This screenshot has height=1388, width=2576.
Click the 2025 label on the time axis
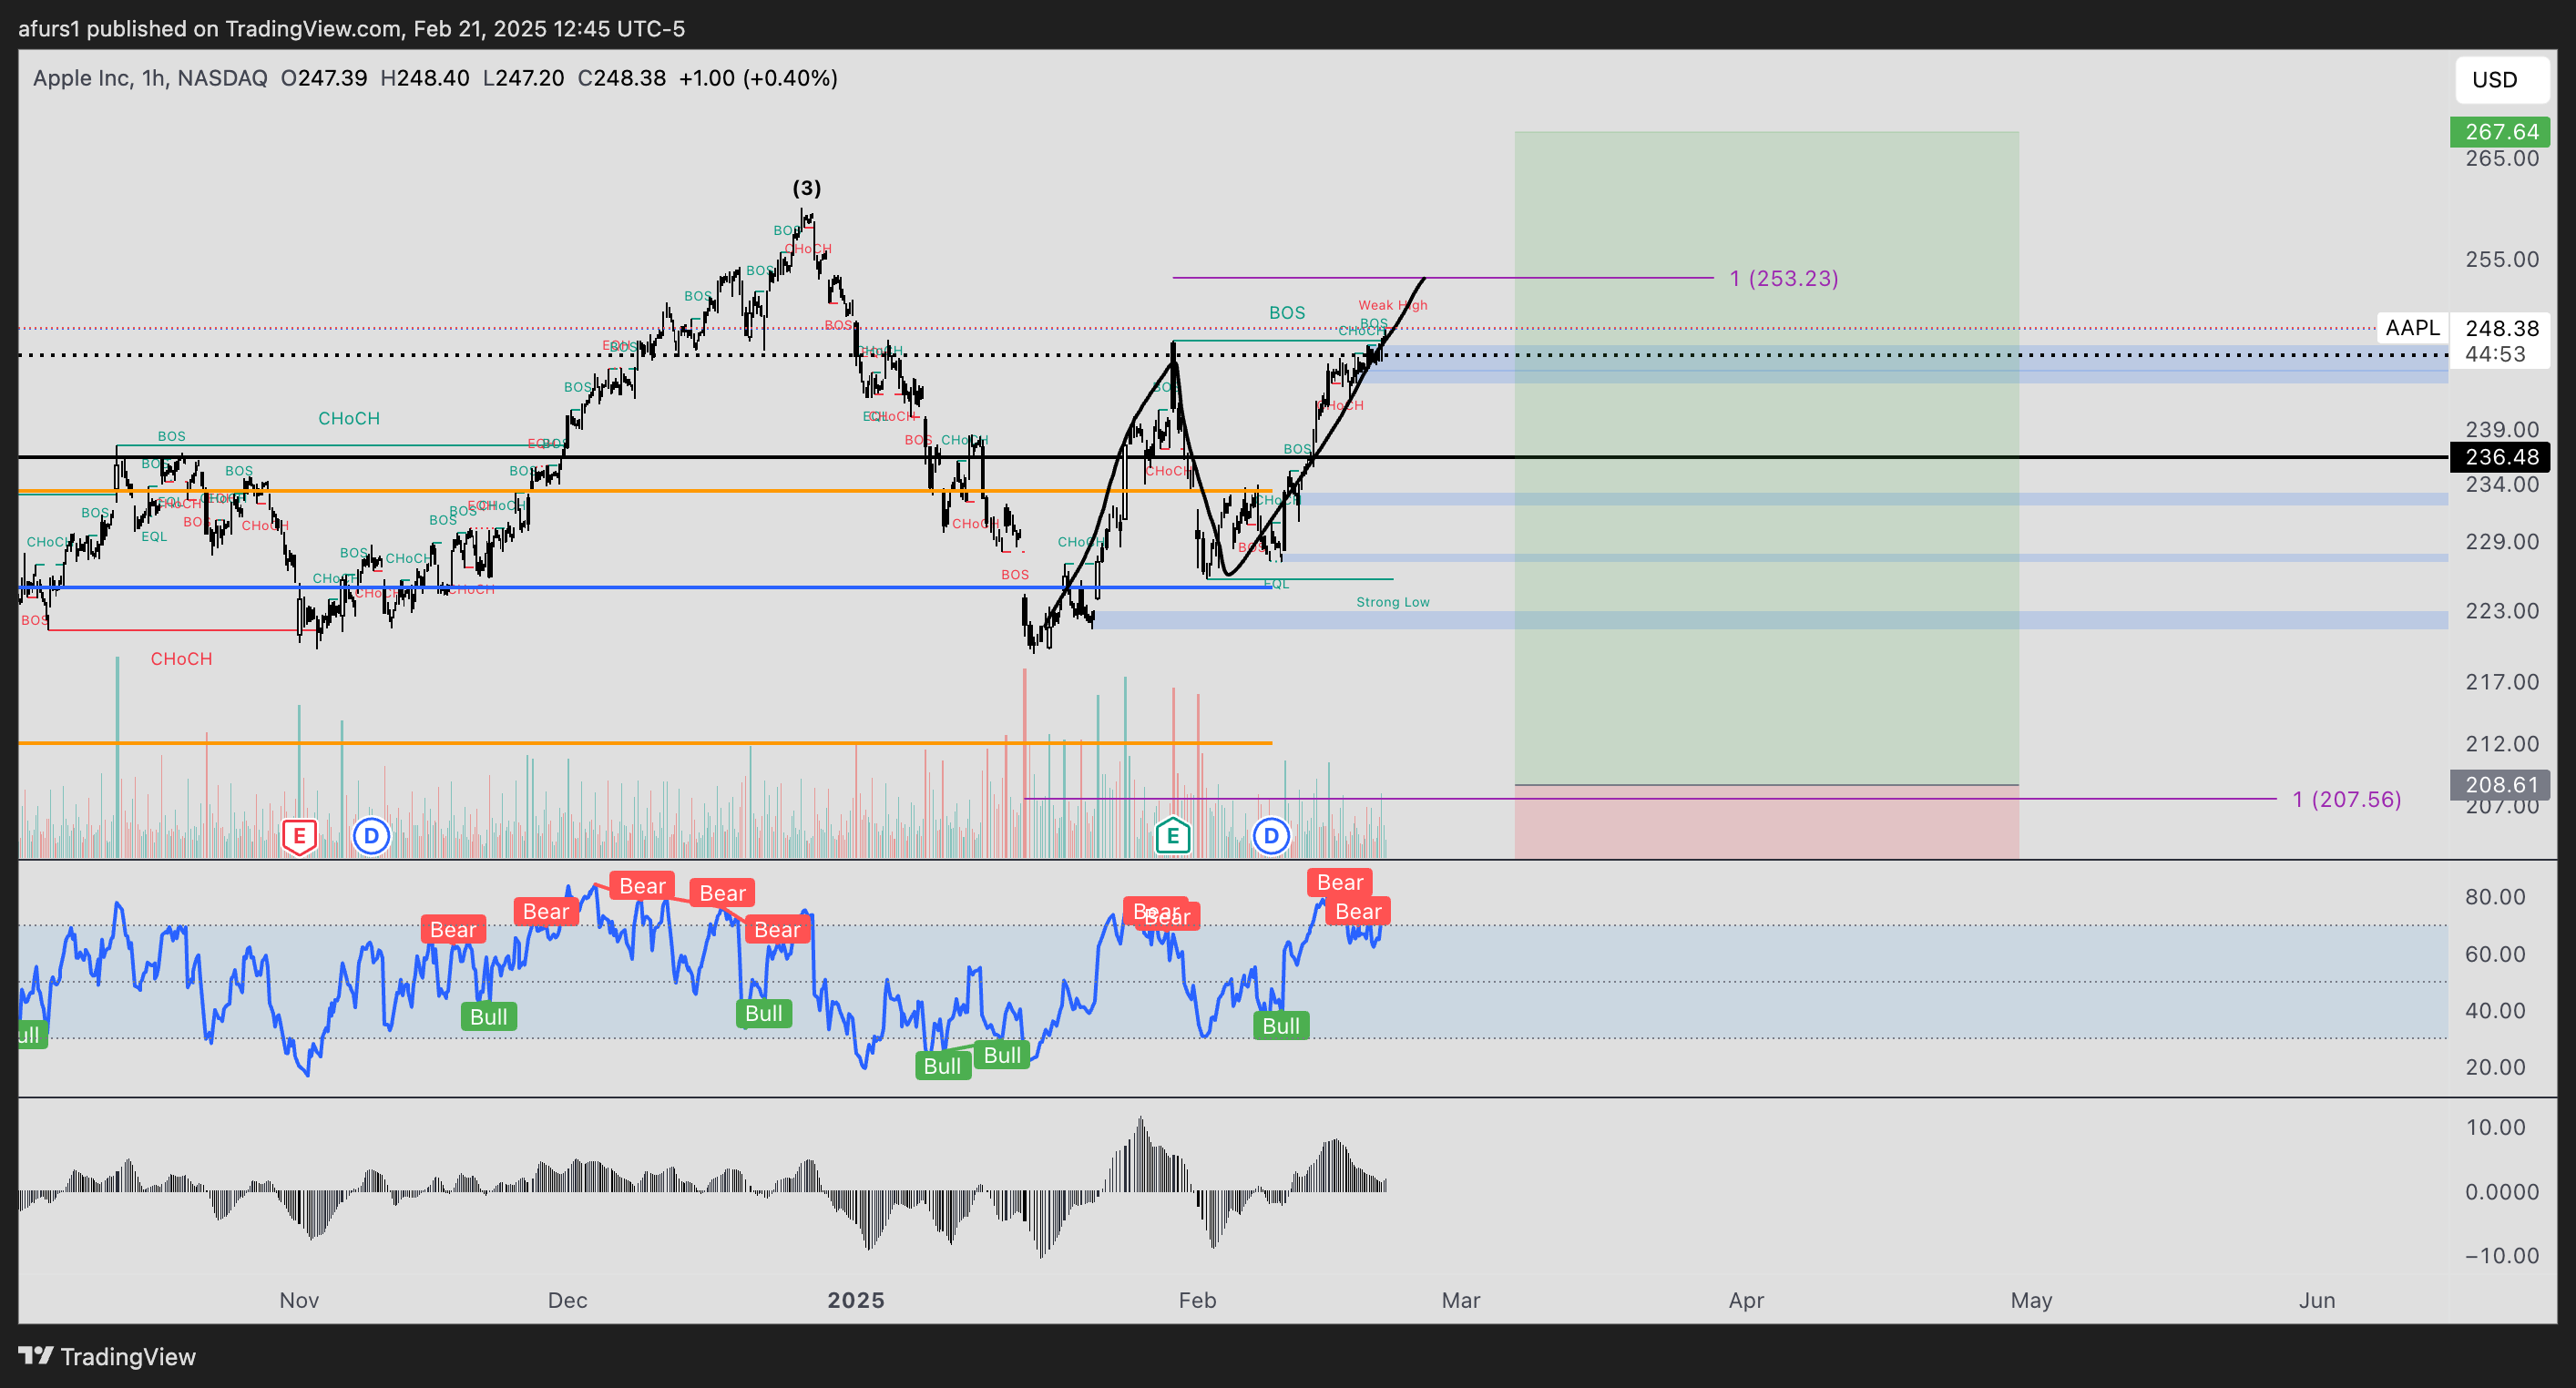point(856,1300)
